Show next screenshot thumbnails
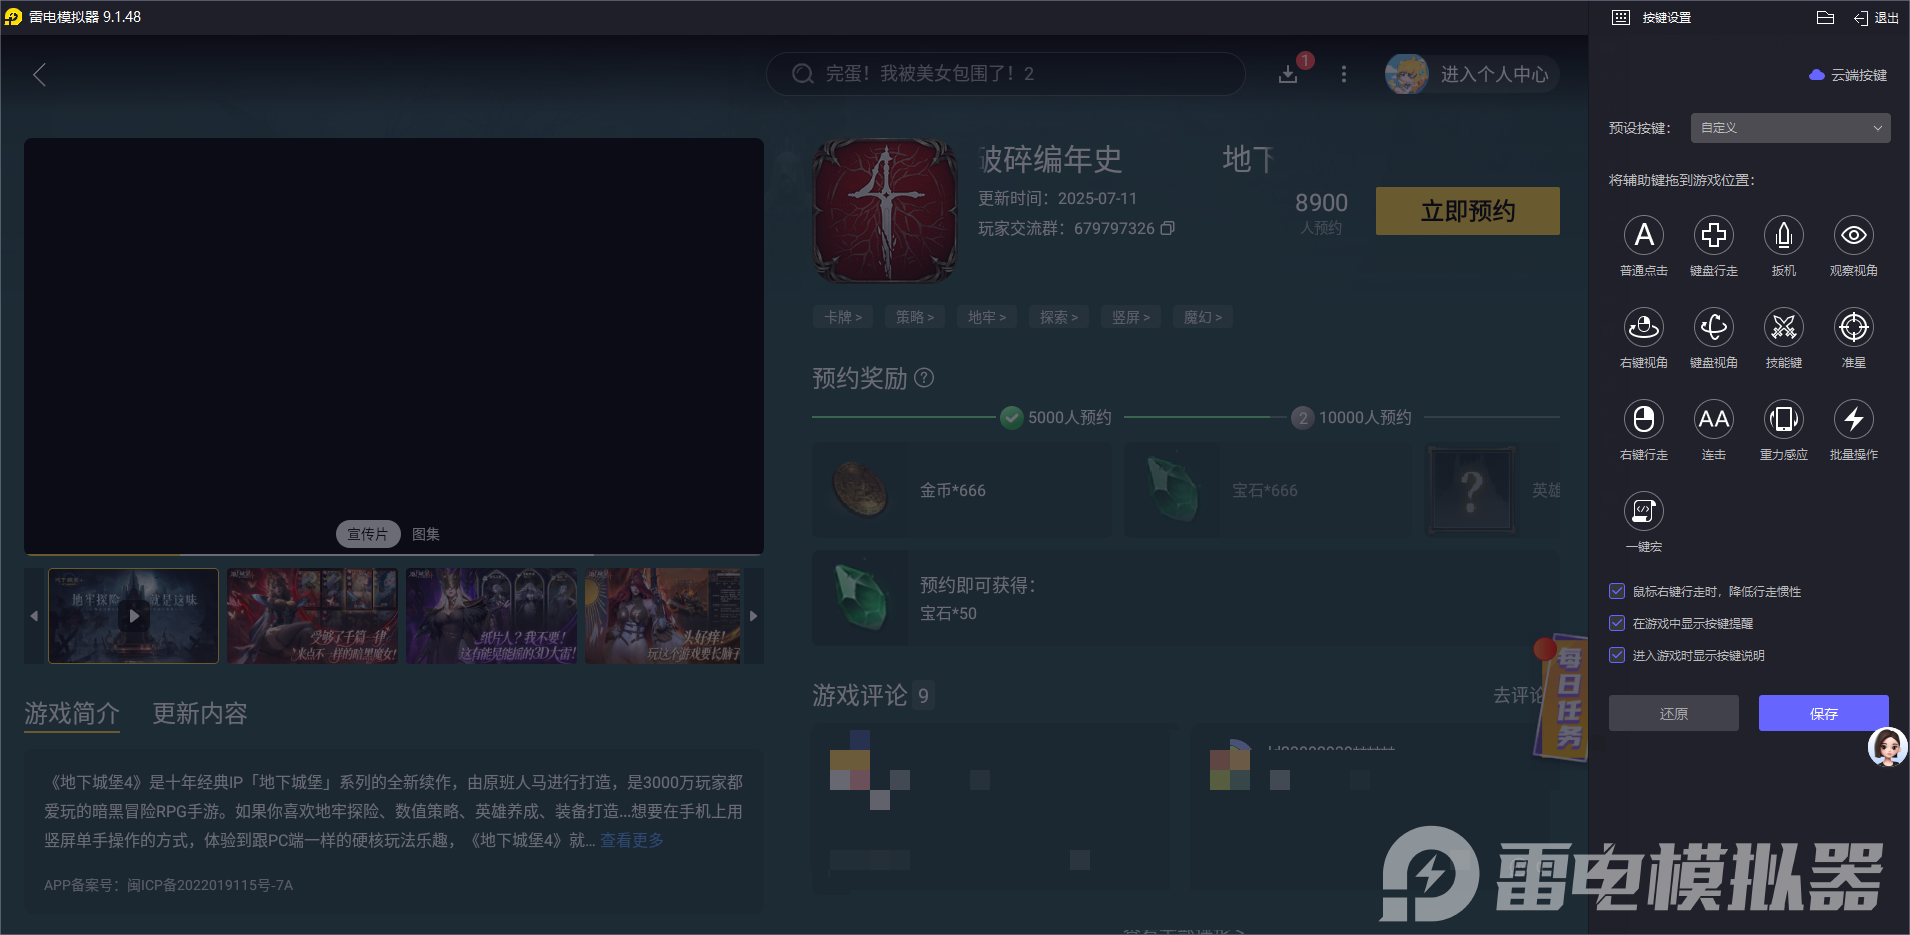 [754, 616]
